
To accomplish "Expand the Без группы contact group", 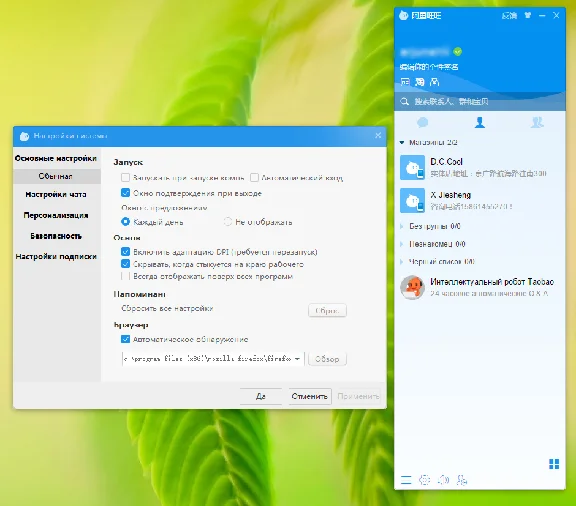I will (x=402, y=226).
